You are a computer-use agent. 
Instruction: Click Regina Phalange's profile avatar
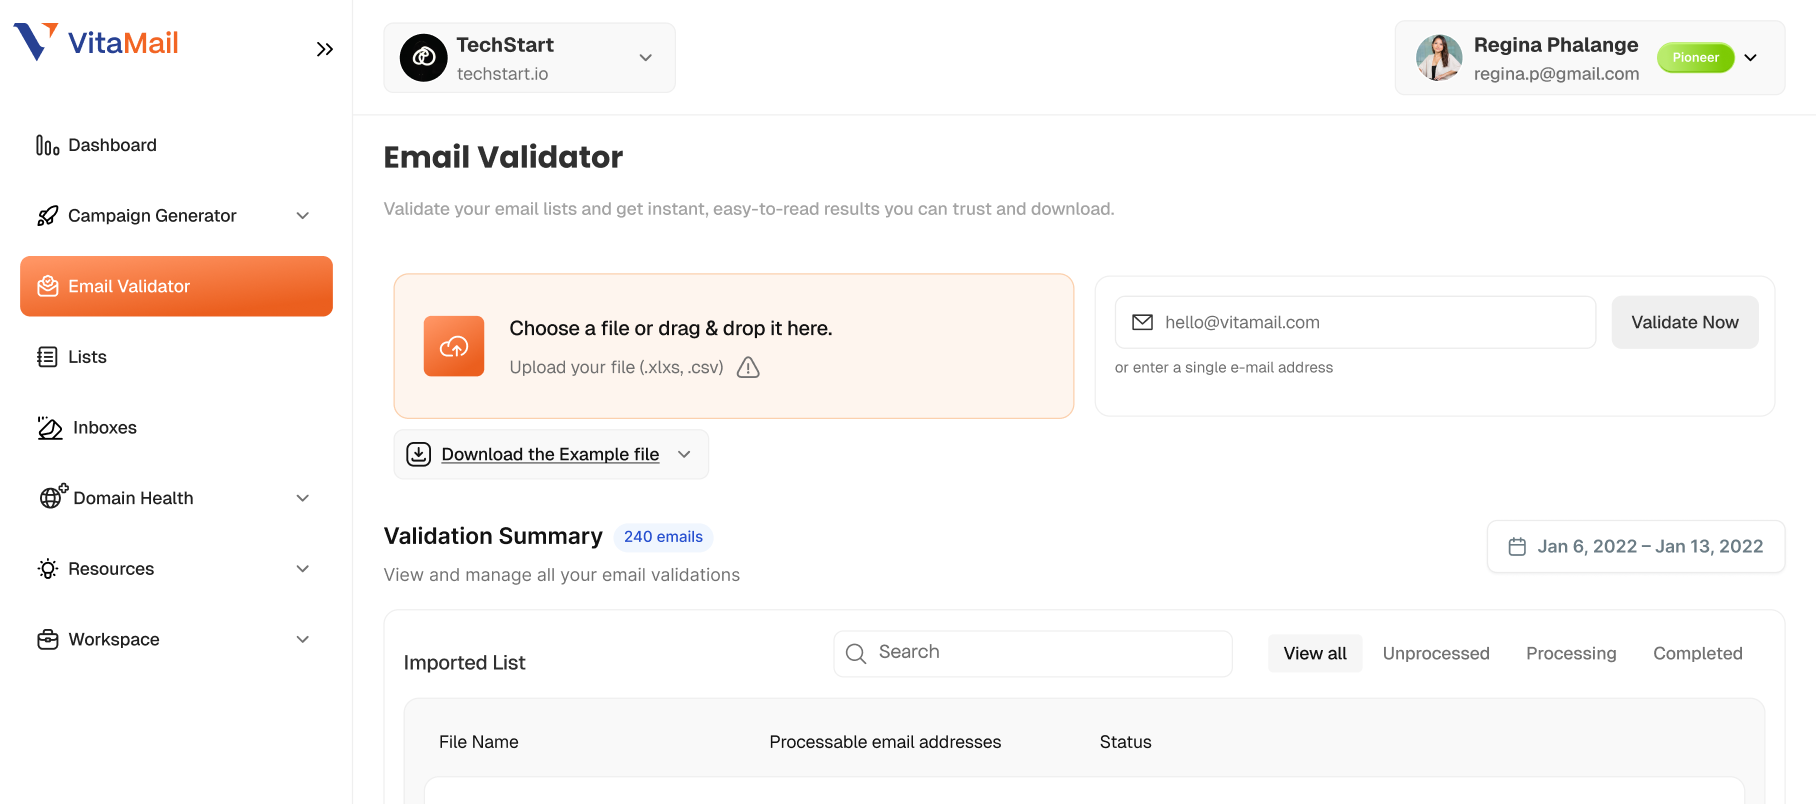1439,58
